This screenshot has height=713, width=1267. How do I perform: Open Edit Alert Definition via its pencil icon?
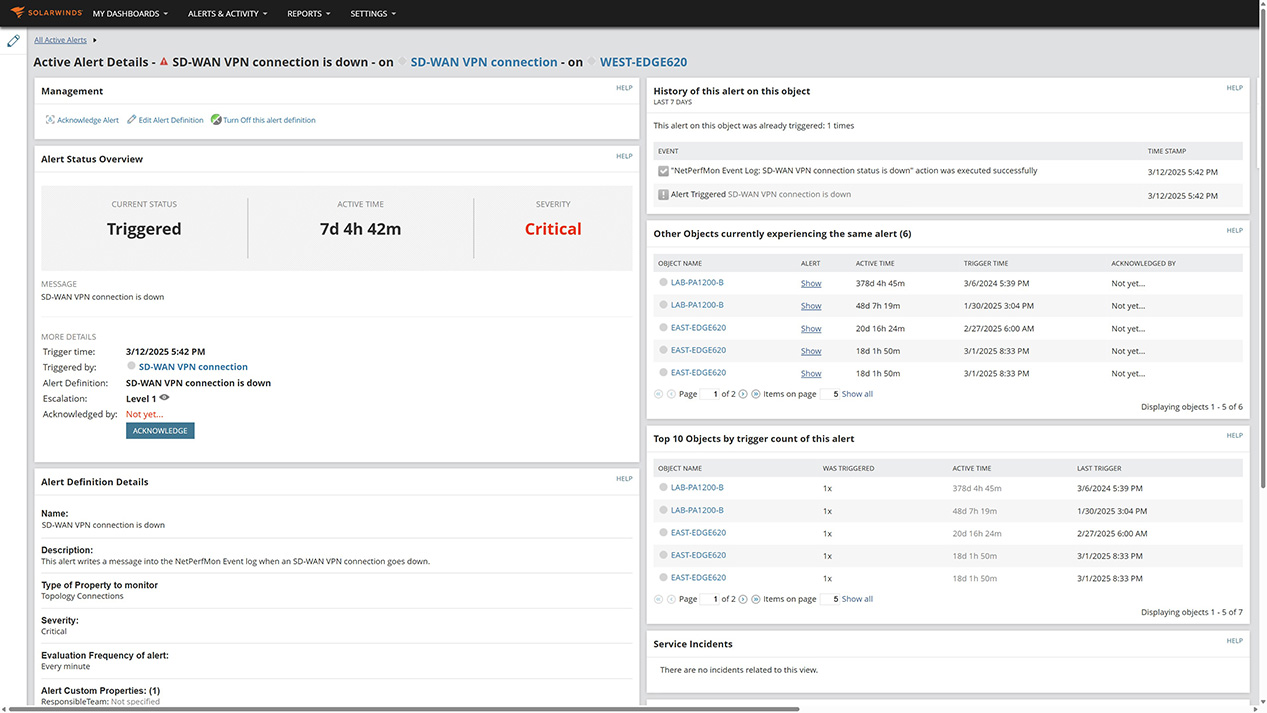[129, 119]
